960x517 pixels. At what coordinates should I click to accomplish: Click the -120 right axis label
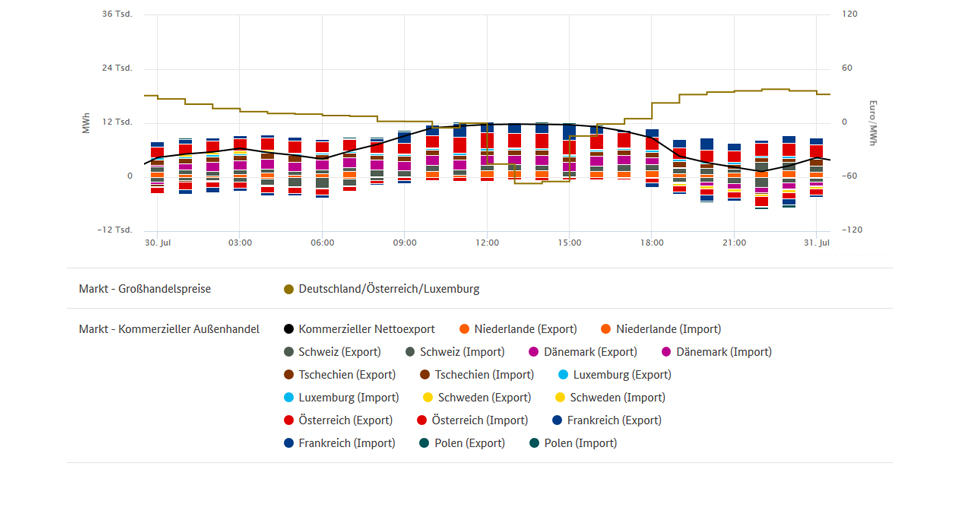coord(852,230)
